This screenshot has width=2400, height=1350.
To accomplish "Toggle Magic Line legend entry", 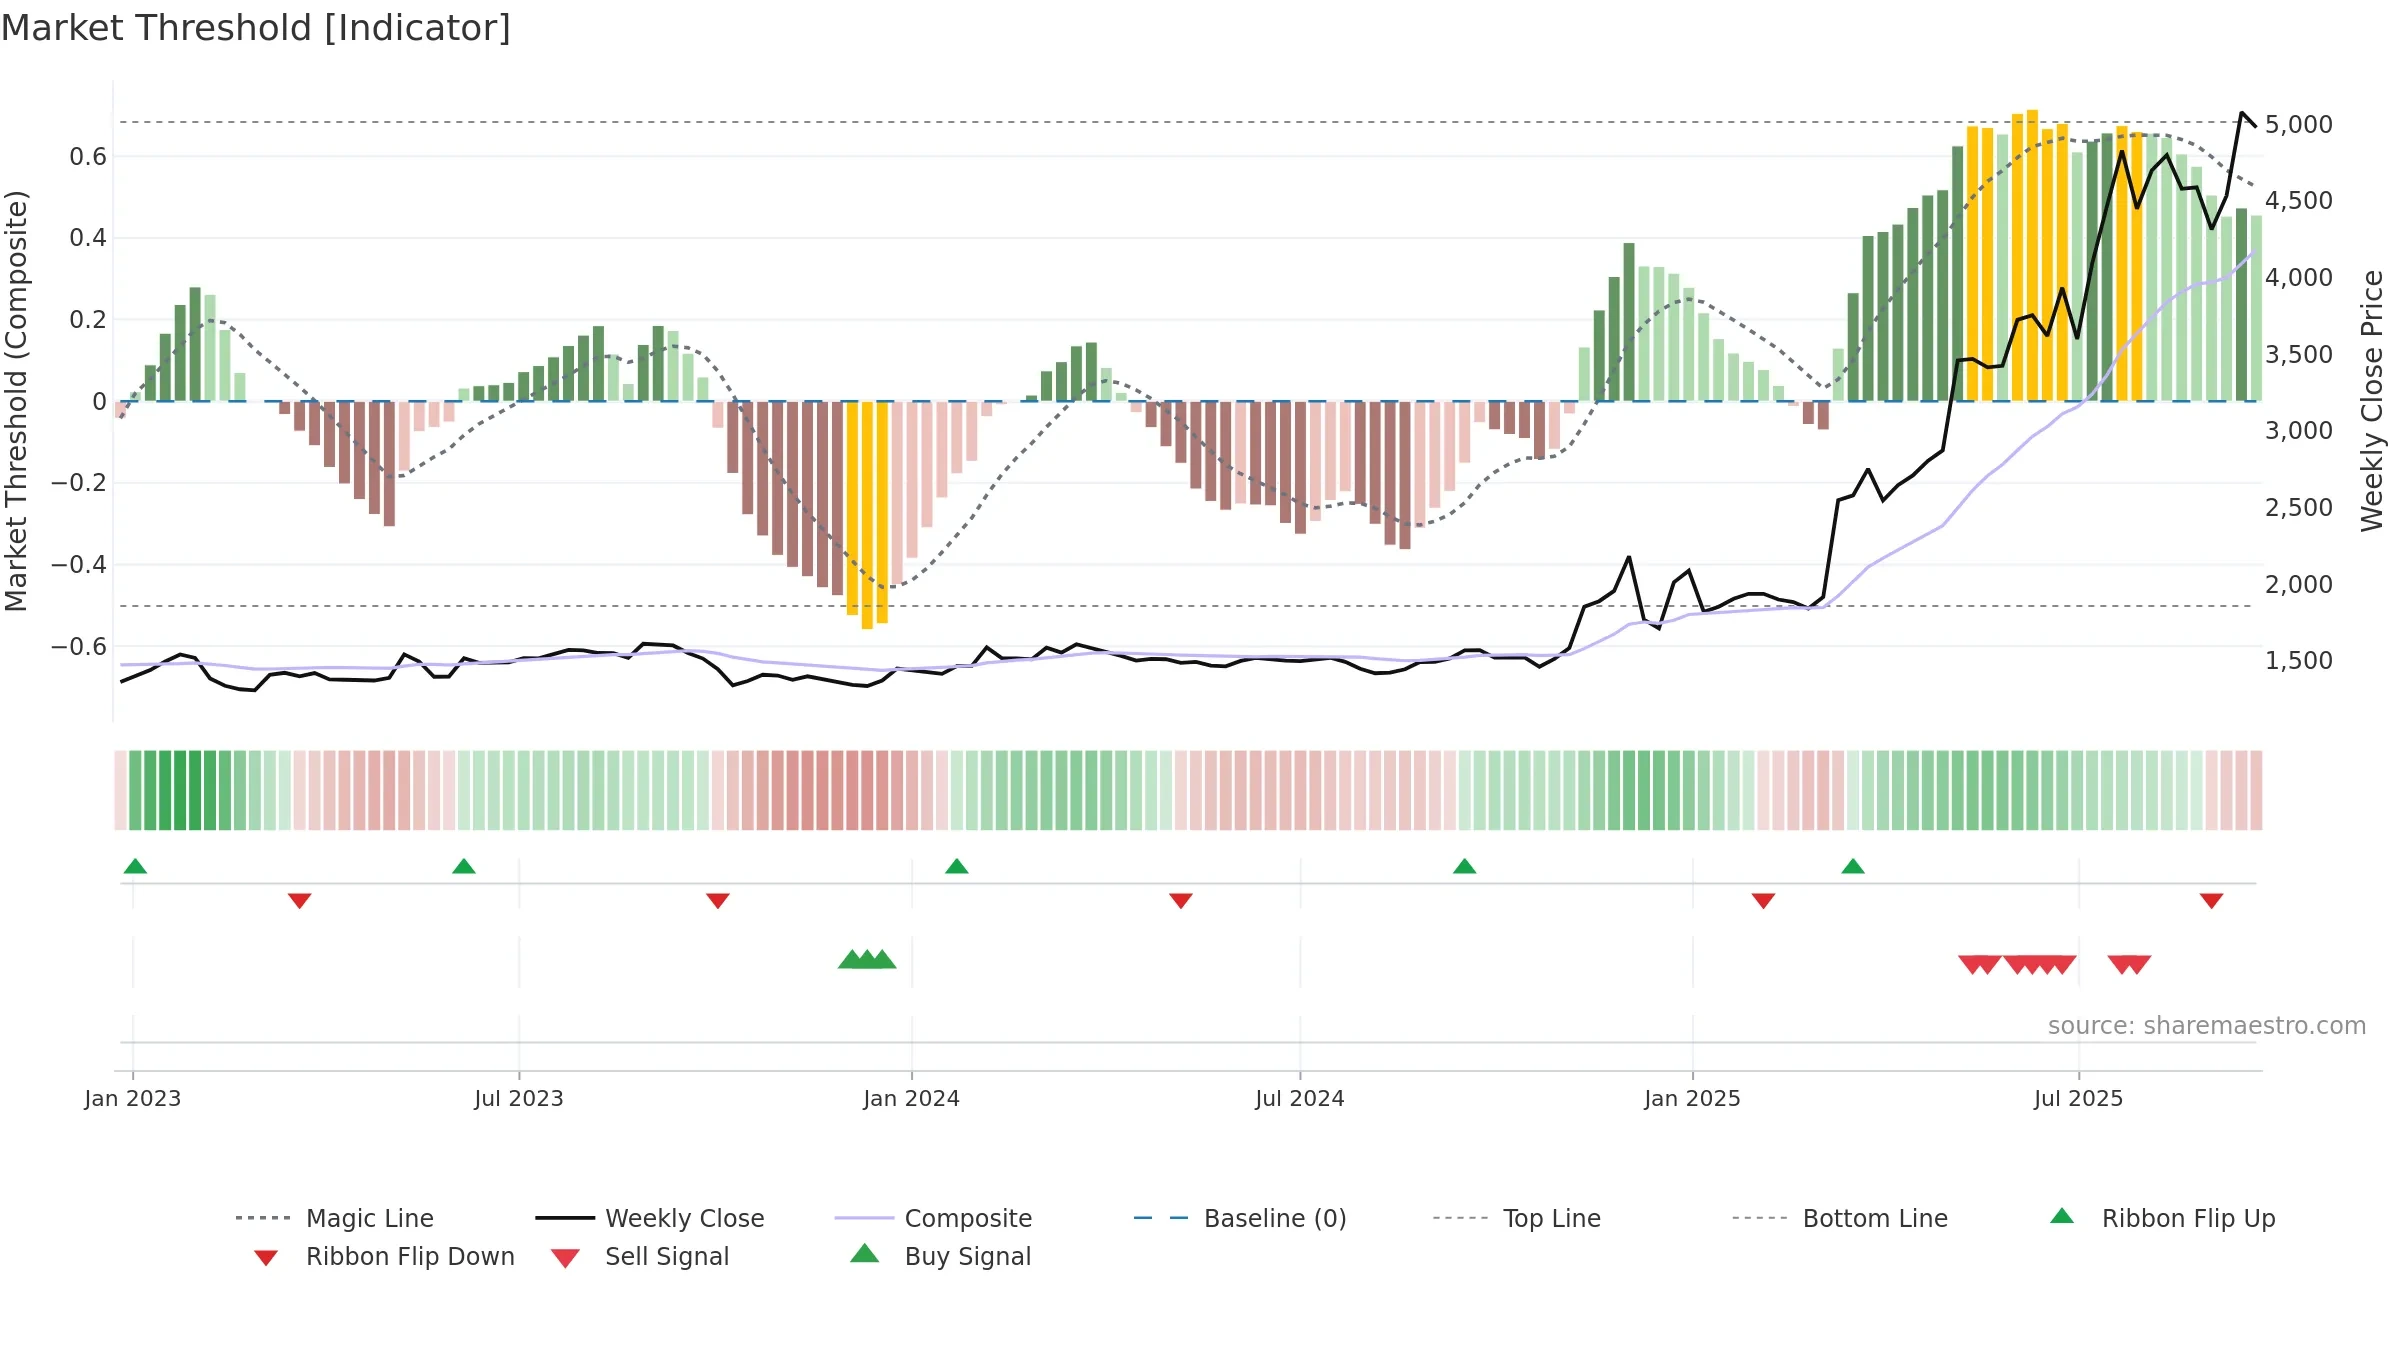I will (334, 1218).
